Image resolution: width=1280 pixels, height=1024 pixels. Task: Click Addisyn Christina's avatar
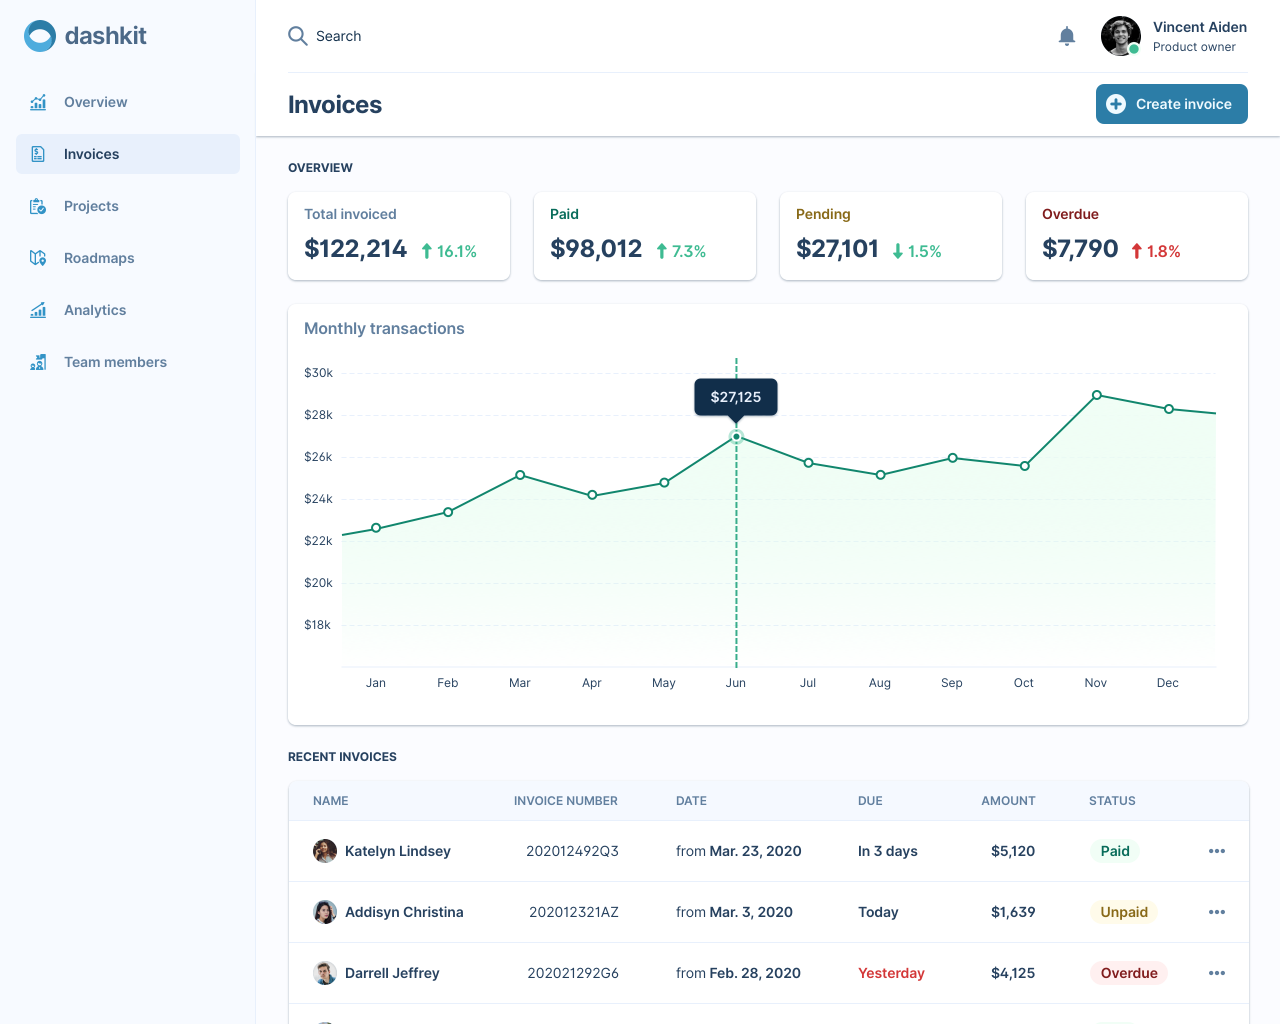tap(325, 912)
